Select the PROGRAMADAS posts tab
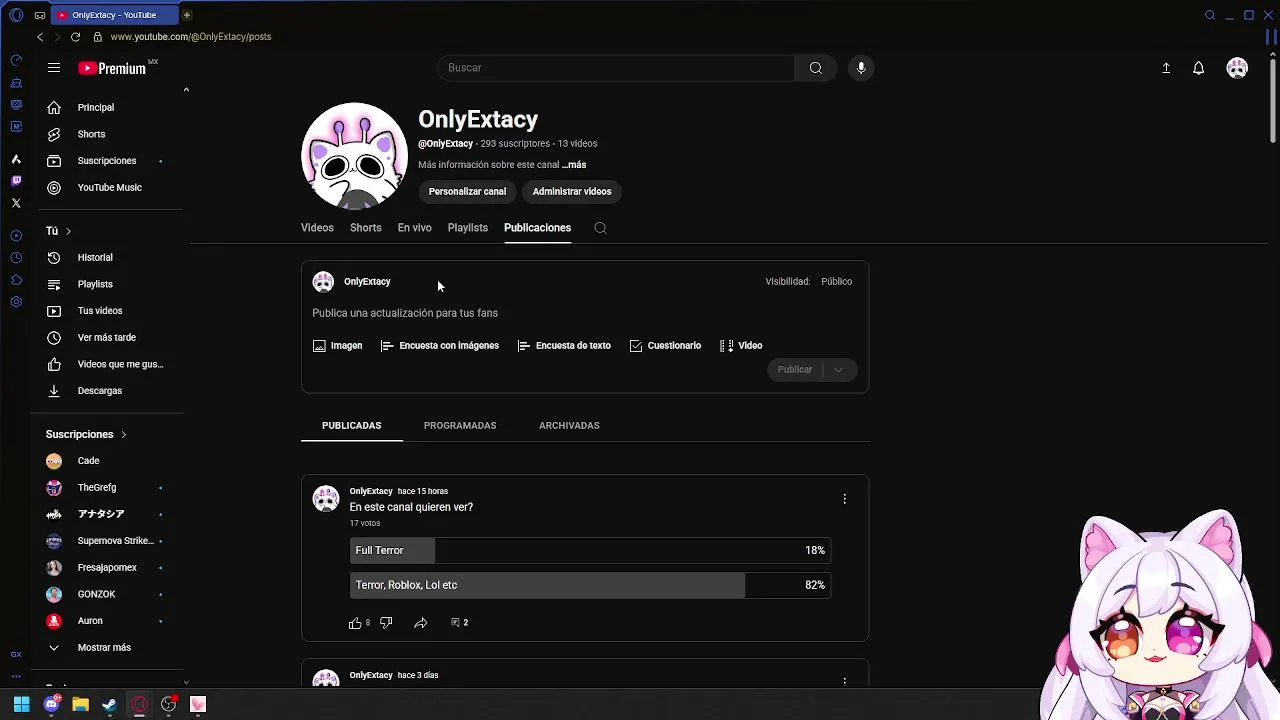Image resolution: width=1280 pixels, height=720 pixels. pyautogui.click(x=460, y=426)
